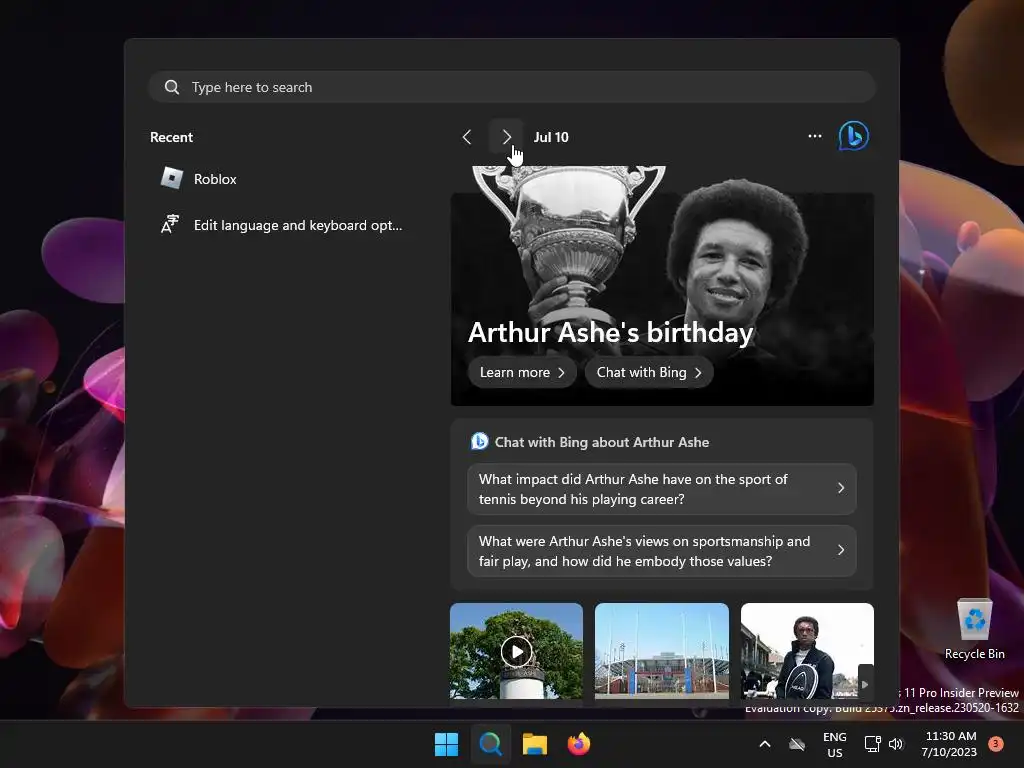The width and height of the screenshot is (1024, 768).
Task: Open File Explorer from taskbar
Action: [535, 744]
